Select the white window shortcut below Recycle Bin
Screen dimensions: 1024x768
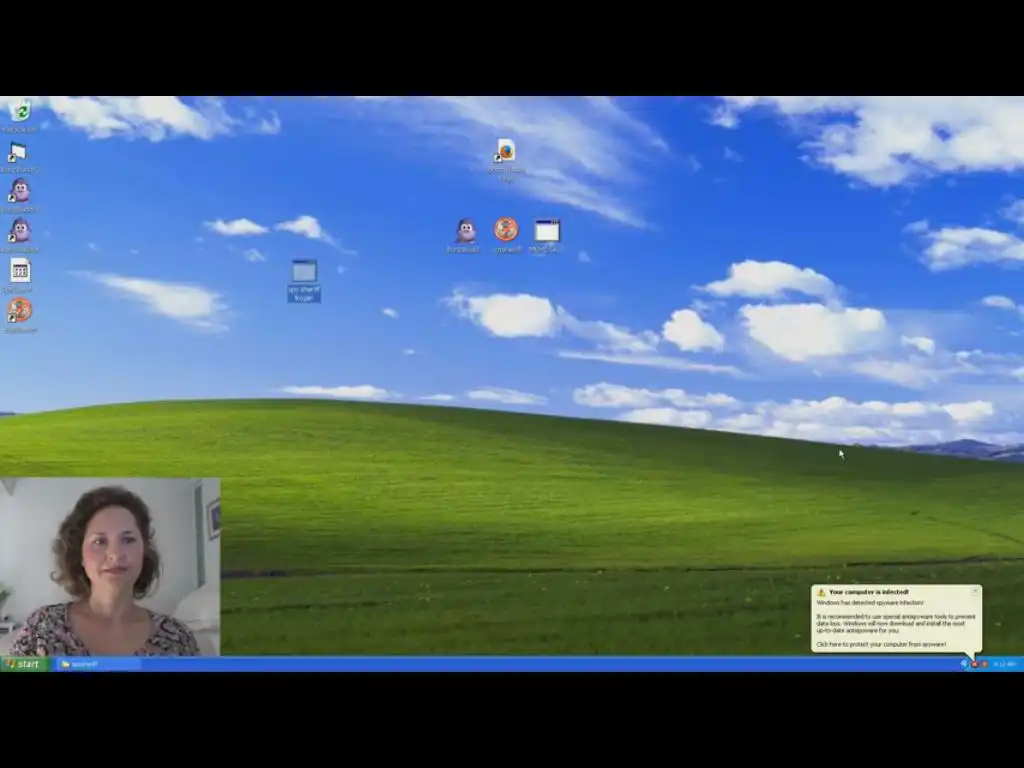19,153
